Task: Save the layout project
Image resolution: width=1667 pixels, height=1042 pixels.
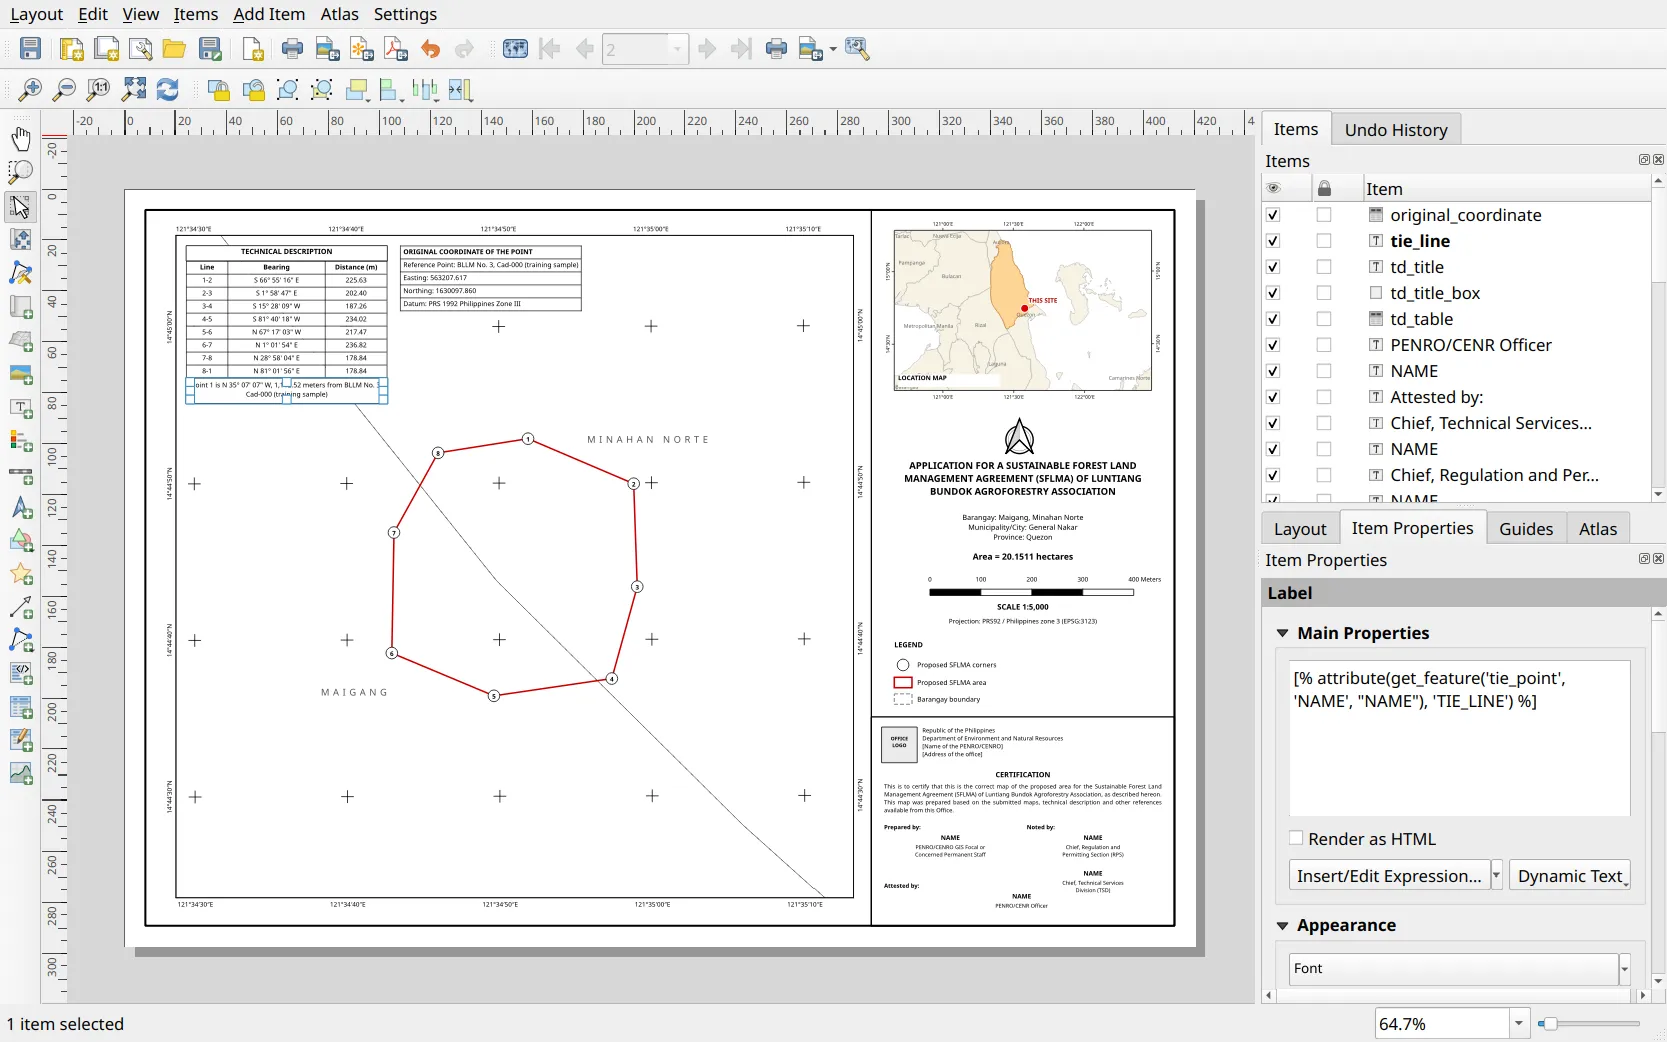Action: [x=31, y=49]
